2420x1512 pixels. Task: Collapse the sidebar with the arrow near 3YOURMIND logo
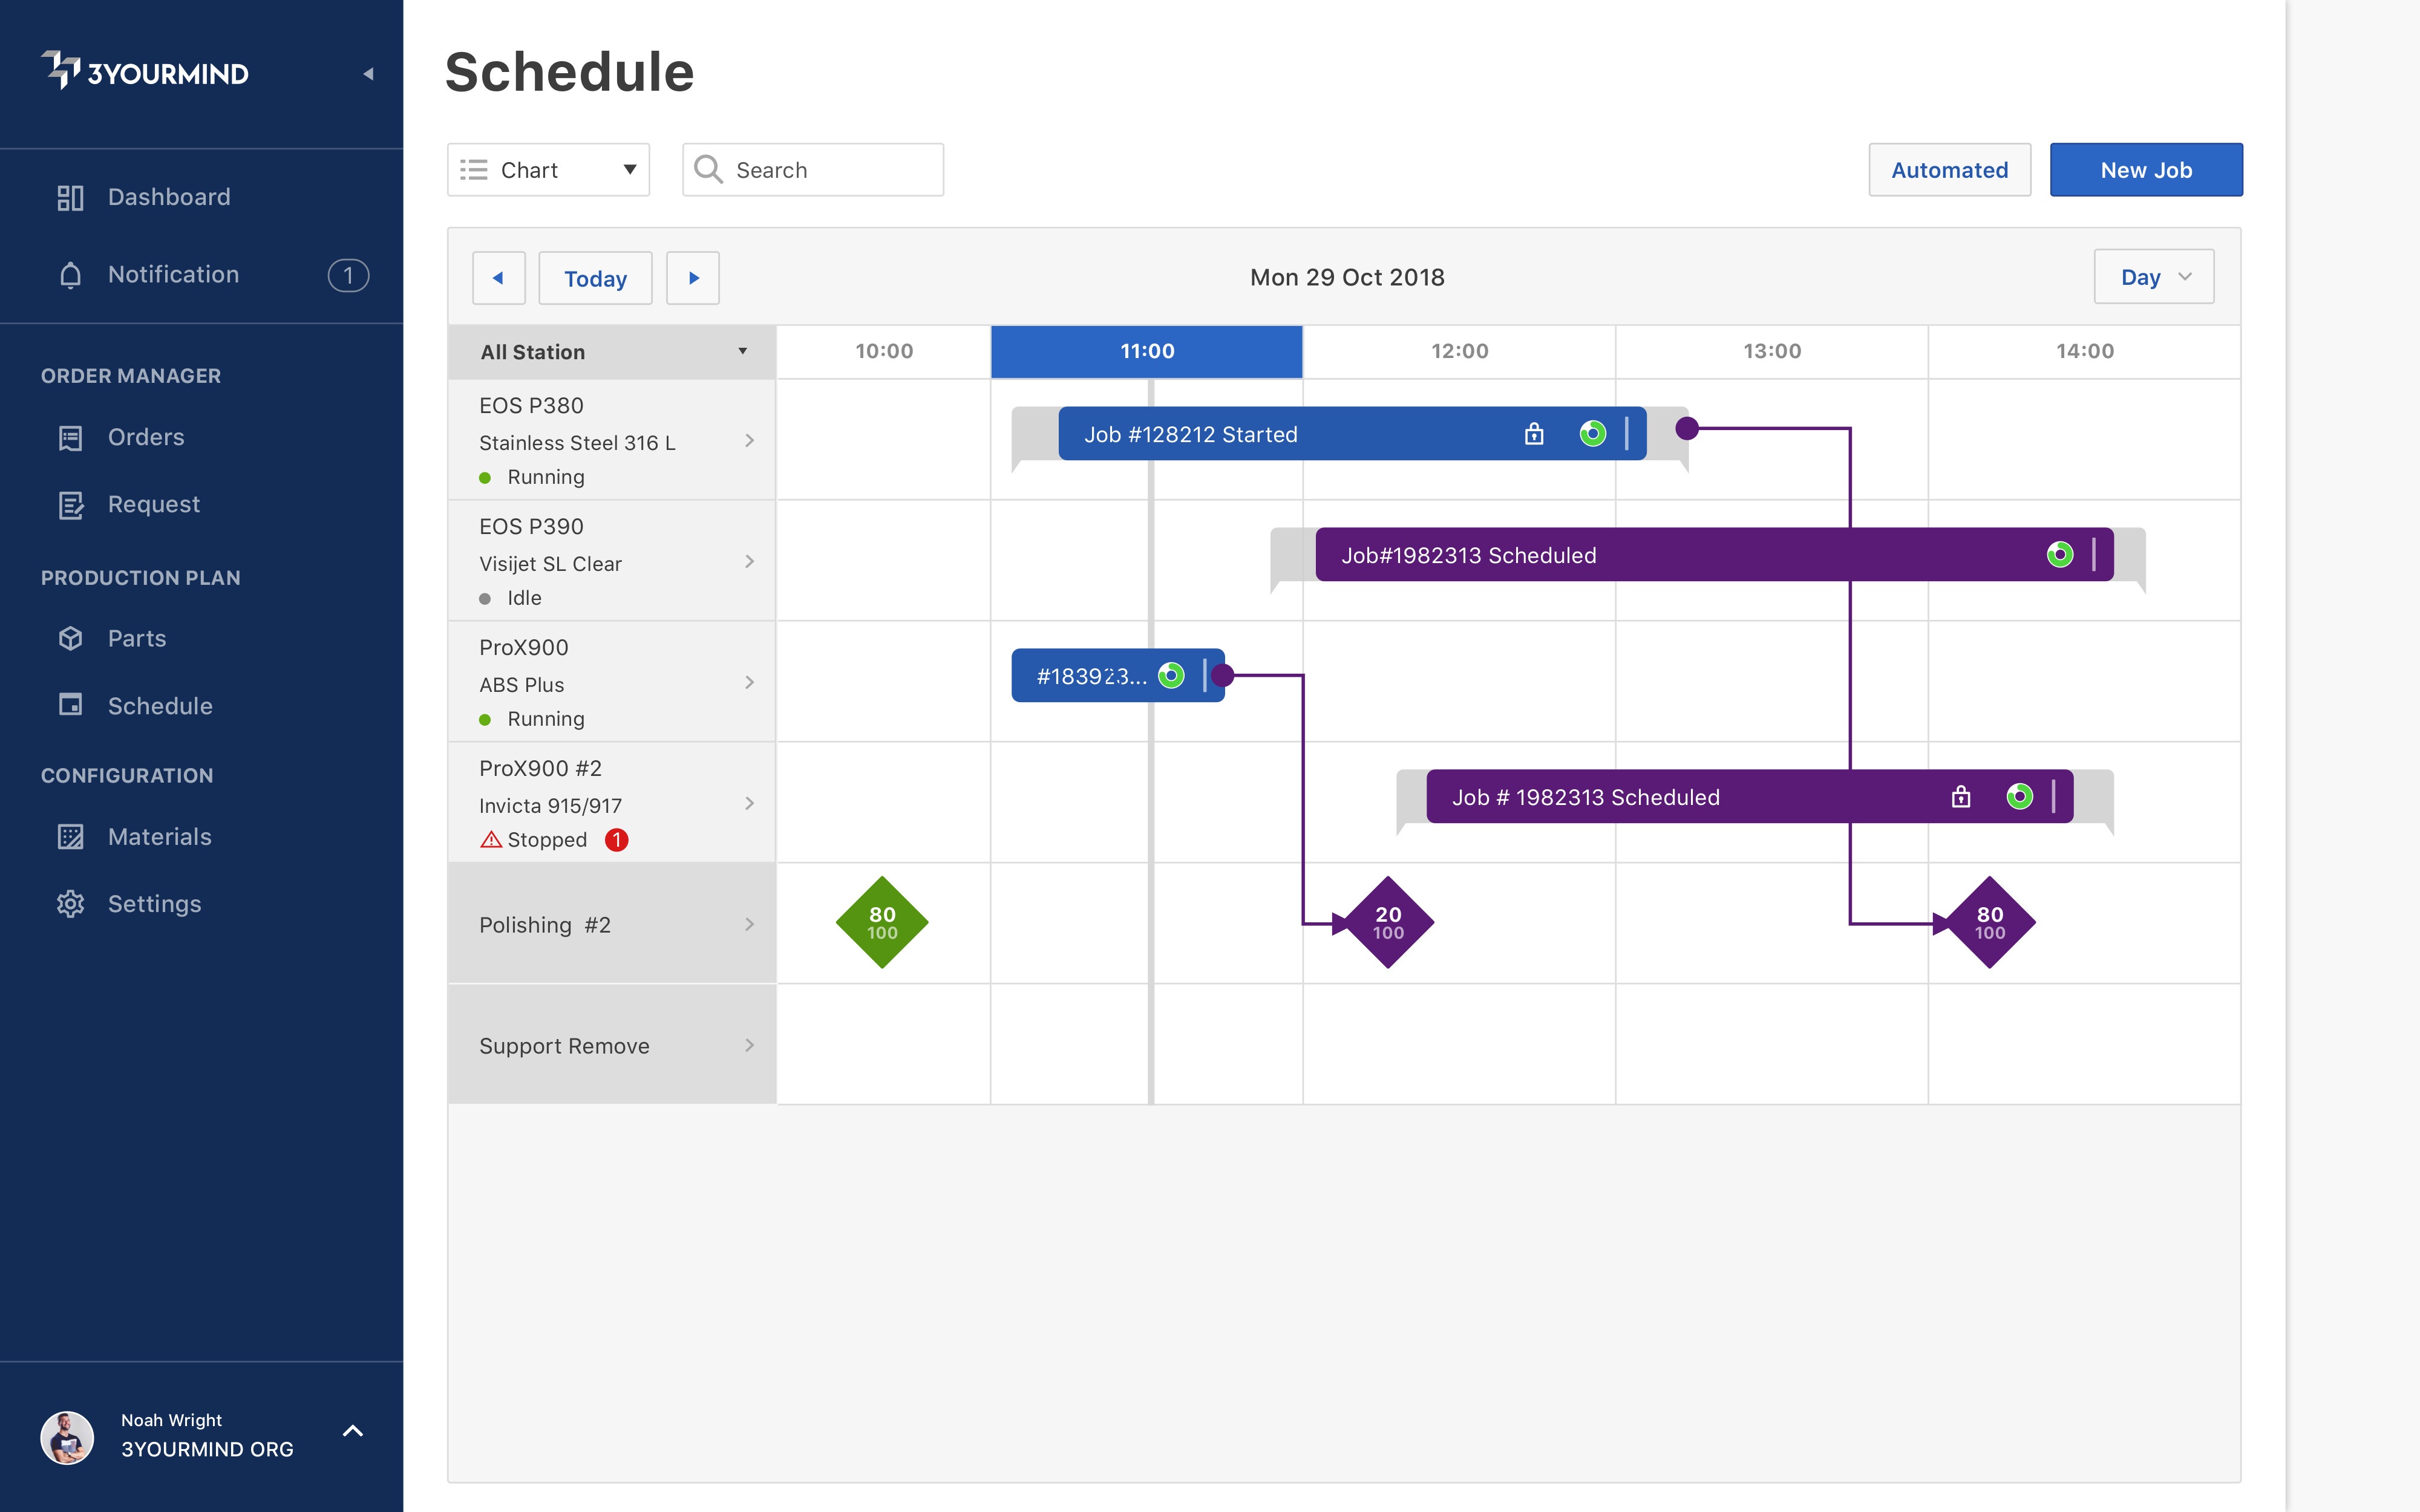click(x=370, y=73)
